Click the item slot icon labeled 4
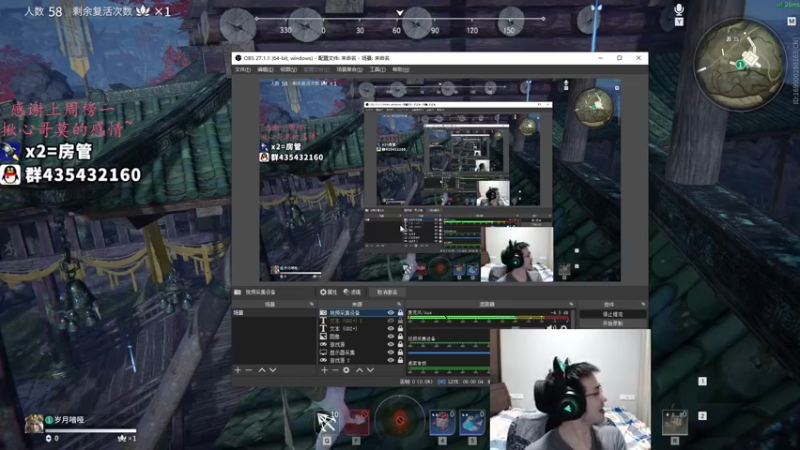This screenshot has width=800, height=450. (x=442, y=422)
